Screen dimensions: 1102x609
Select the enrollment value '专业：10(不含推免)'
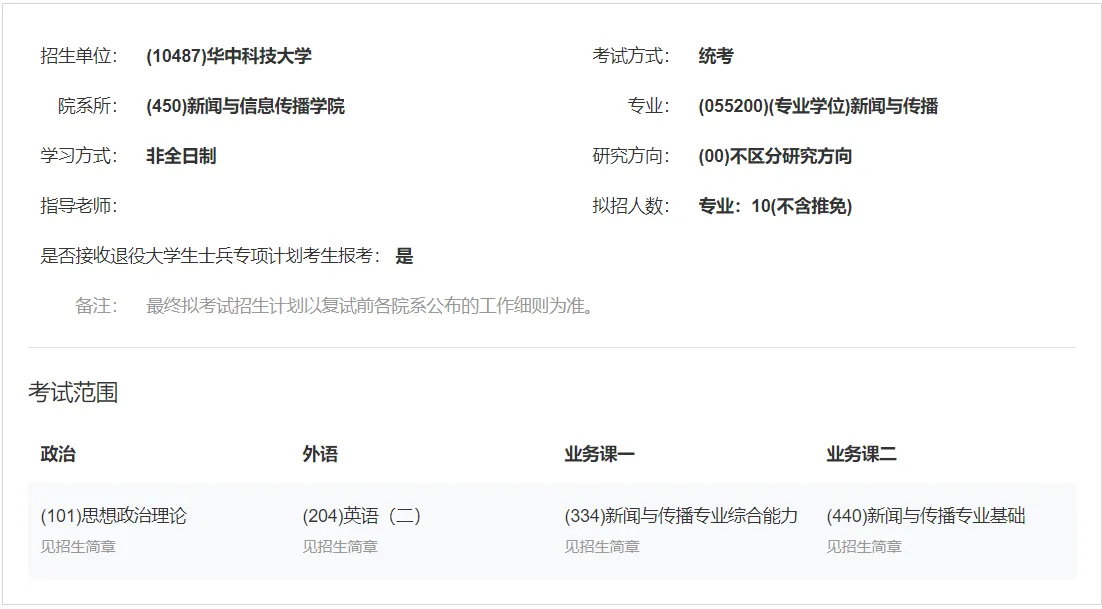tap(775, 206)
